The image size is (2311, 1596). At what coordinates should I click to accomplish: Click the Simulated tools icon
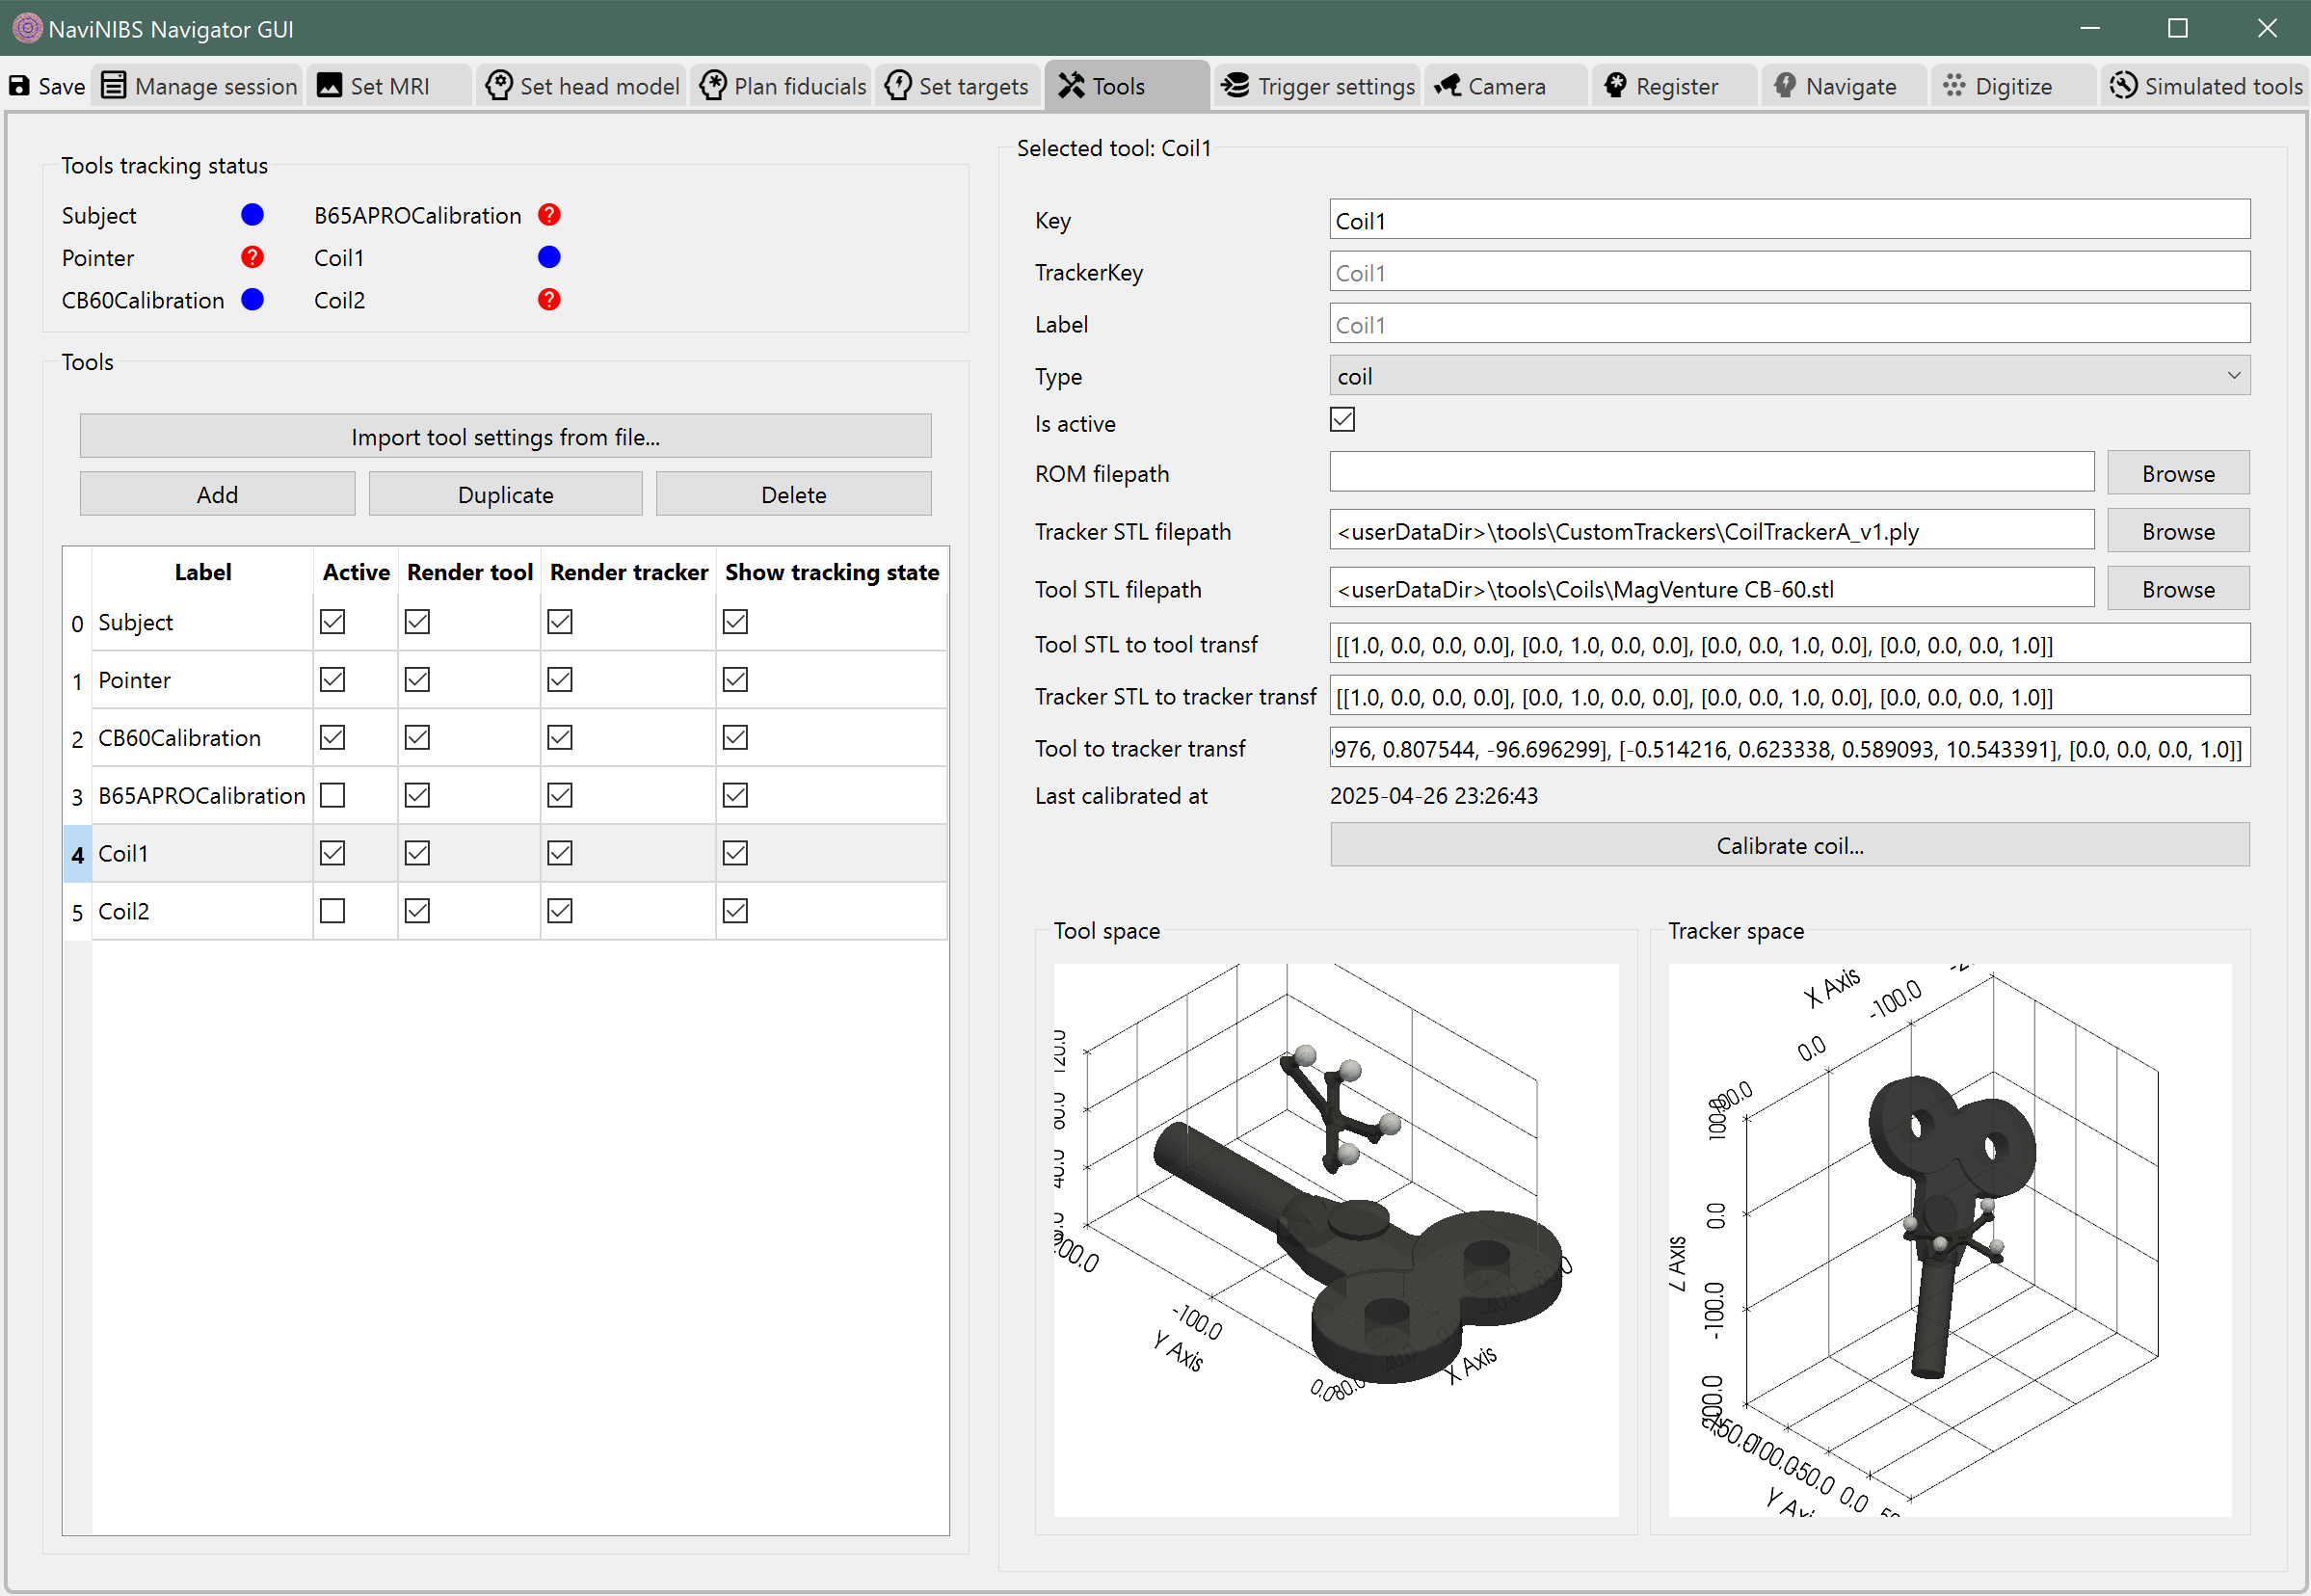point(2123,86)
